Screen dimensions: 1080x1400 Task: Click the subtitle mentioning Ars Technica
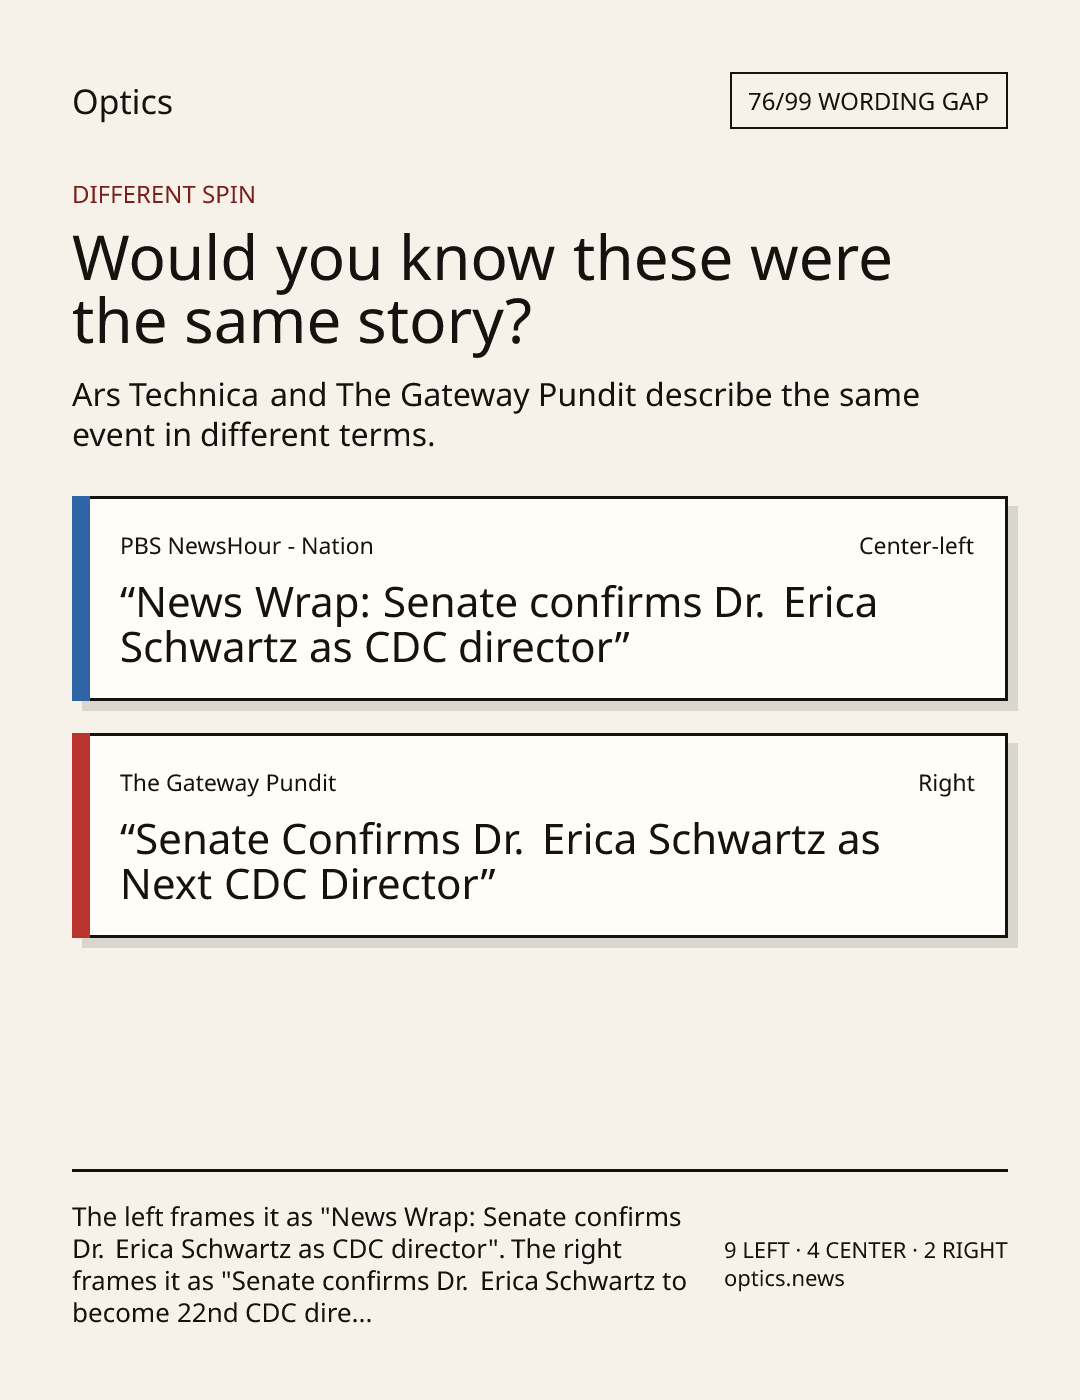[x=496, y=415]
